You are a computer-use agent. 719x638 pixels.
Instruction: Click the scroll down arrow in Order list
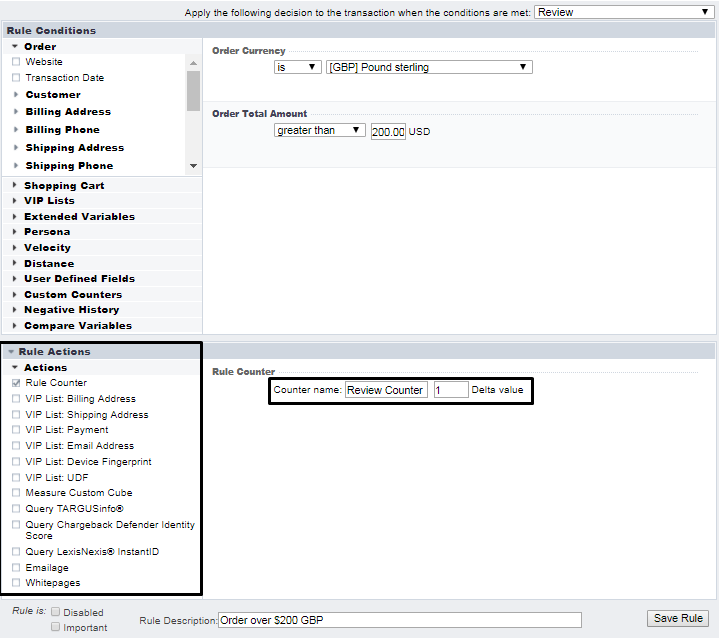pyautogui.click(x=194, y=166)
